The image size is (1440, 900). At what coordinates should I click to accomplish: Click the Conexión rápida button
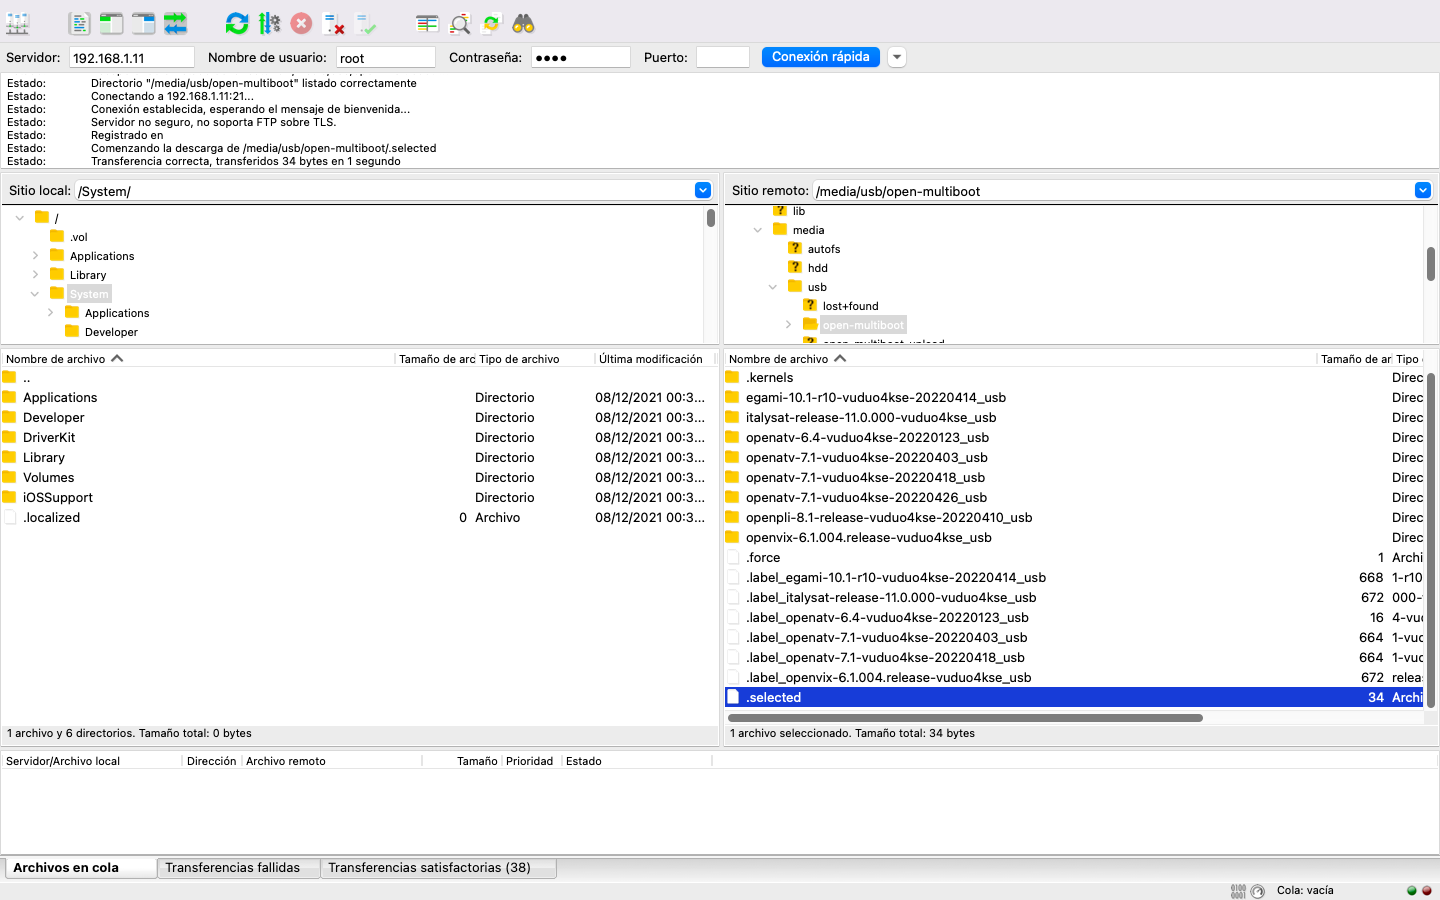pos(820,57)
